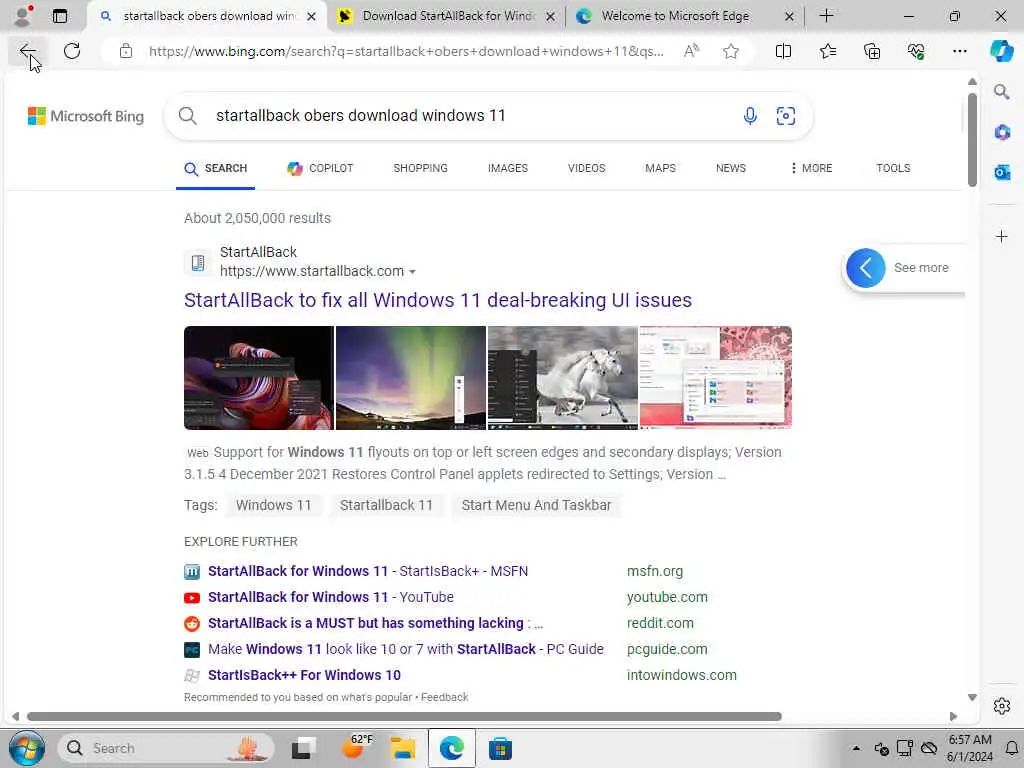1024x768 pixels.
Task: Open the tab actions menu icon
Action: click(x=60, y=16)
